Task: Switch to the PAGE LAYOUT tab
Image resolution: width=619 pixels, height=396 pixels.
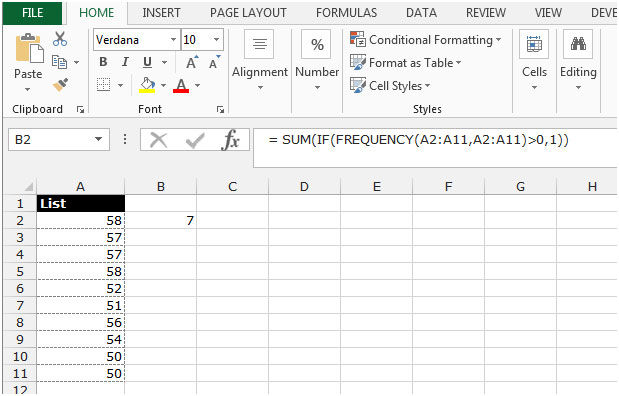Action: pyautogui.click(x=248, y=13)
